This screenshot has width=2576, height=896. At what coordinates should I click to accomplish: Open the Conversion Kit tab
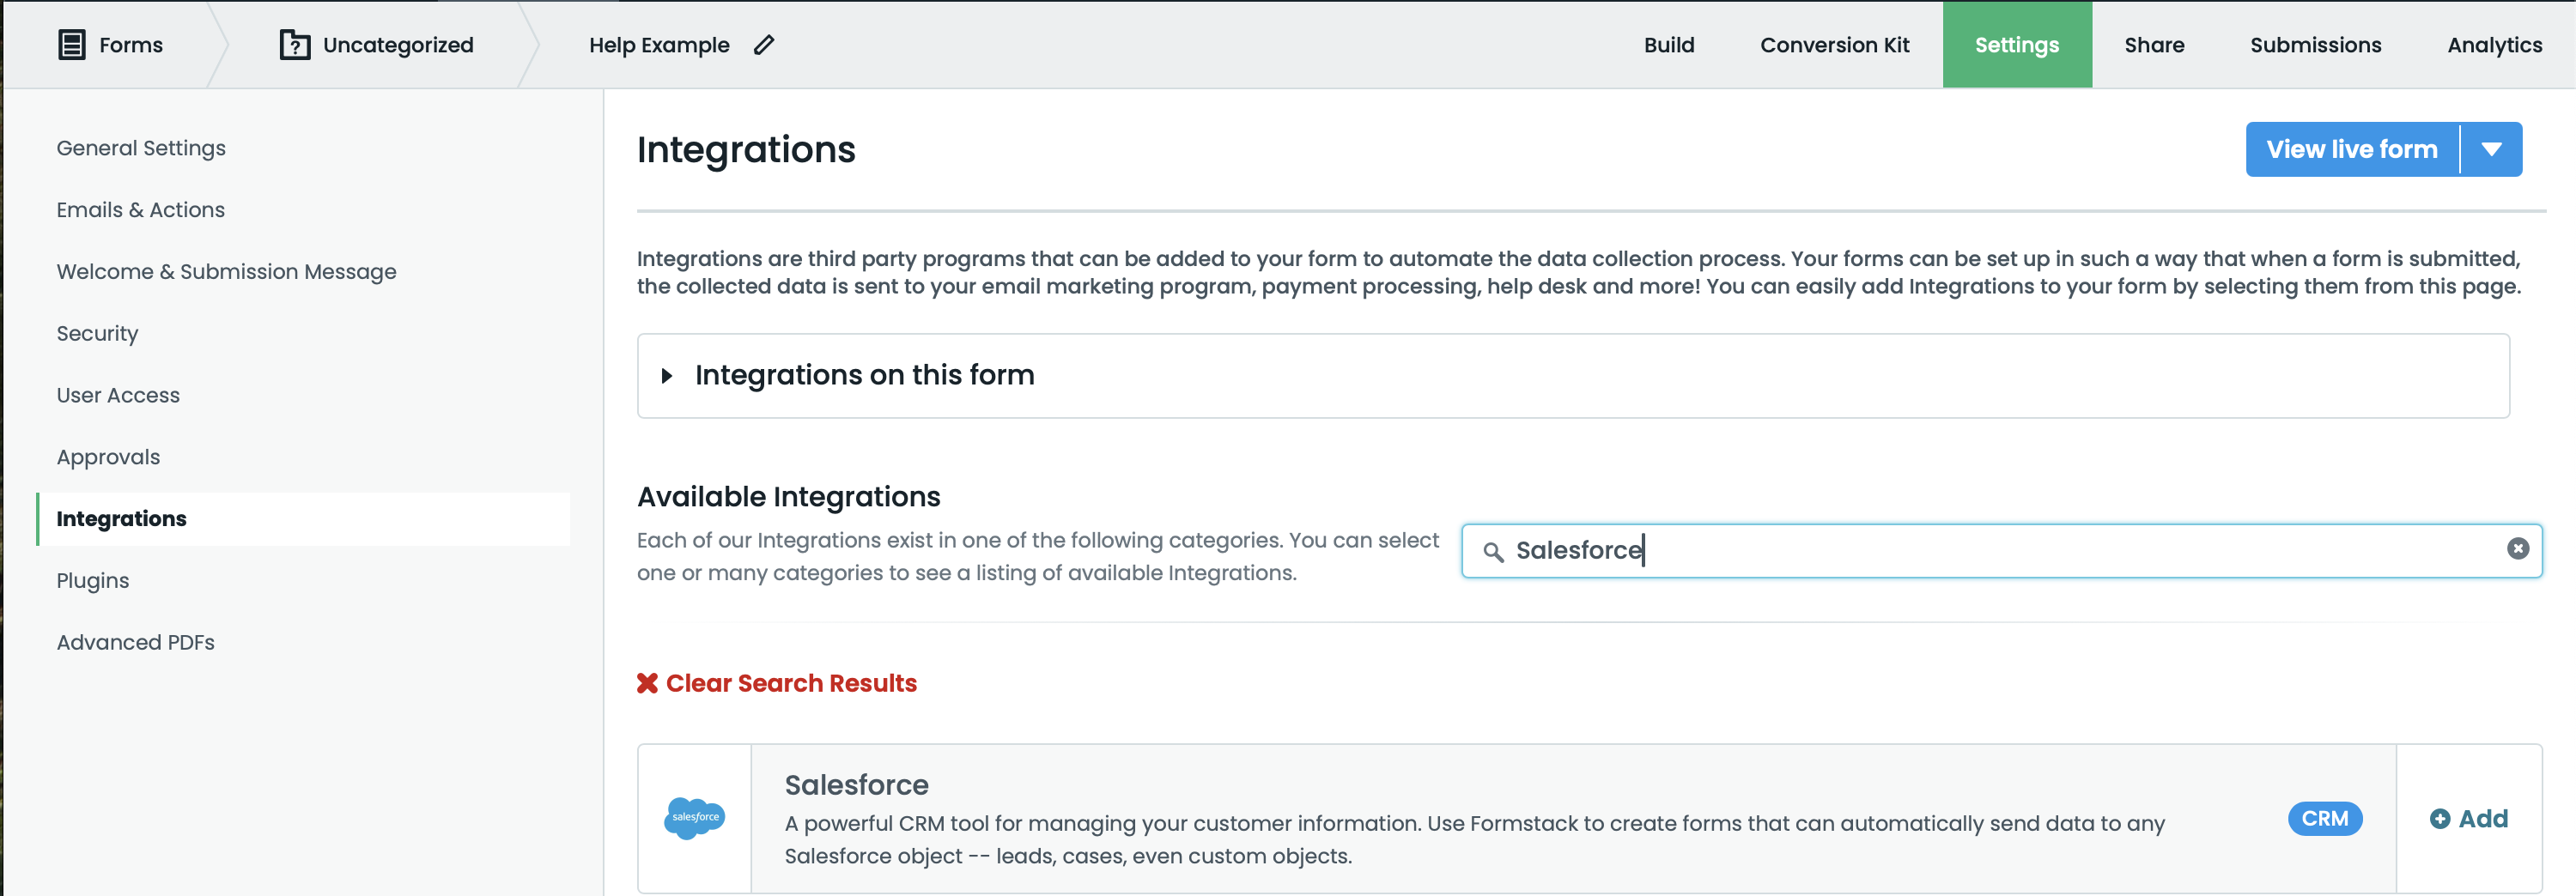pyautogui.click(x=1834, y=45)
